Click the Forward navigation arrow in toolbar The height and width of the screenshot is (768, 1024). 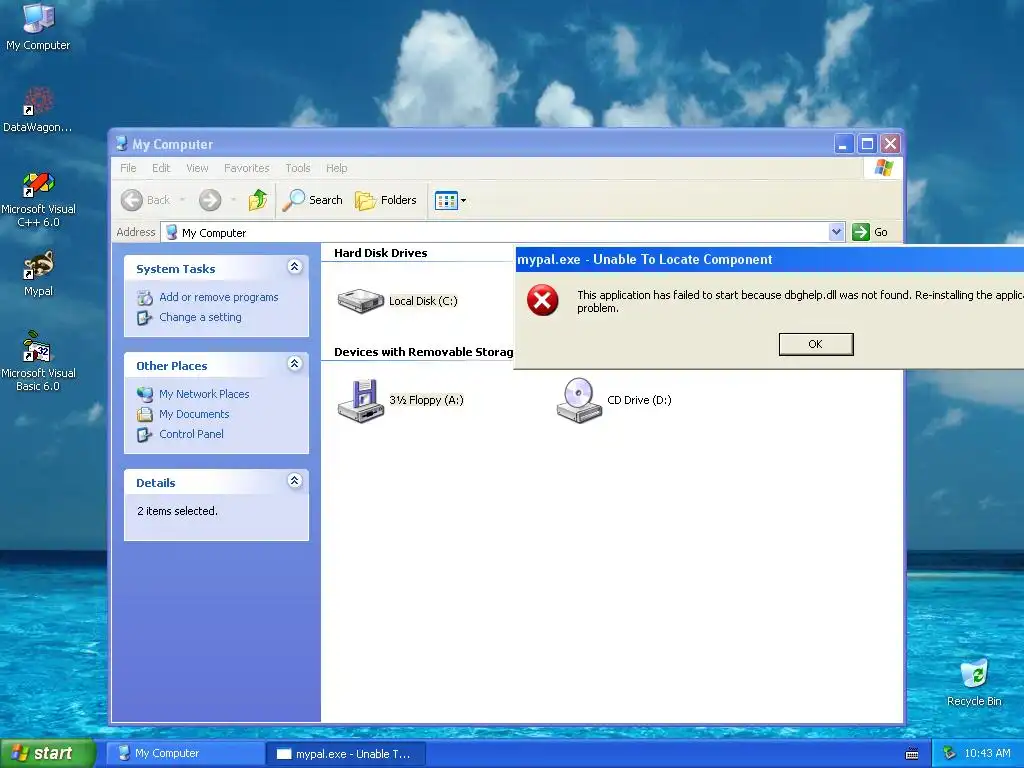[x=210, y=200]
